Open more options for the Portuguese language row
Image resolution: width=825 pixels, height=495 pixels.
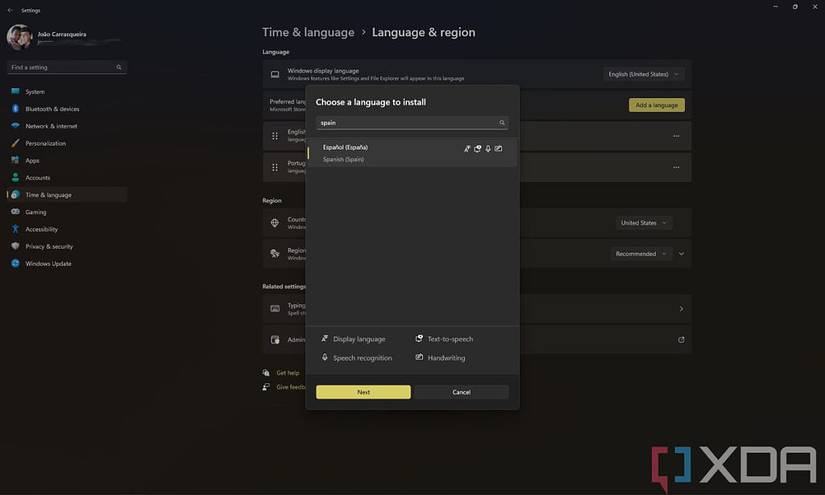676,167
